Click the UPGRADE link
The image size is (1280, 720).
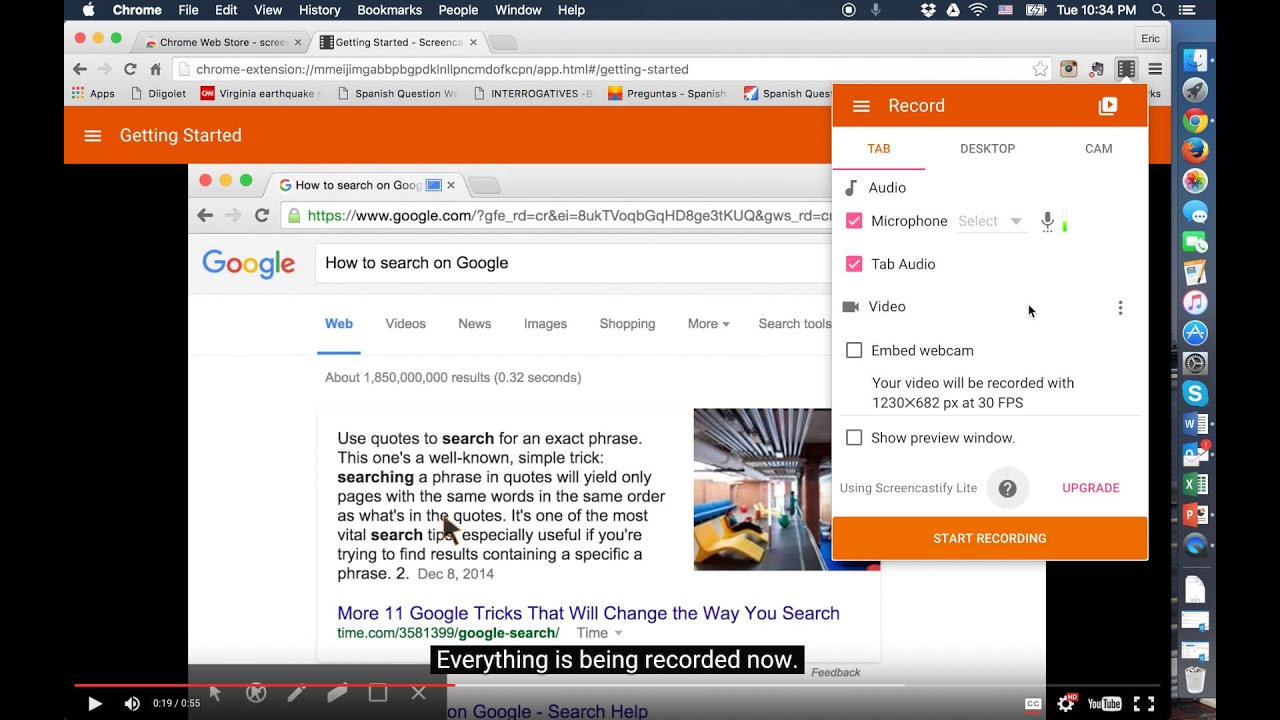[x=1091, y=488]
